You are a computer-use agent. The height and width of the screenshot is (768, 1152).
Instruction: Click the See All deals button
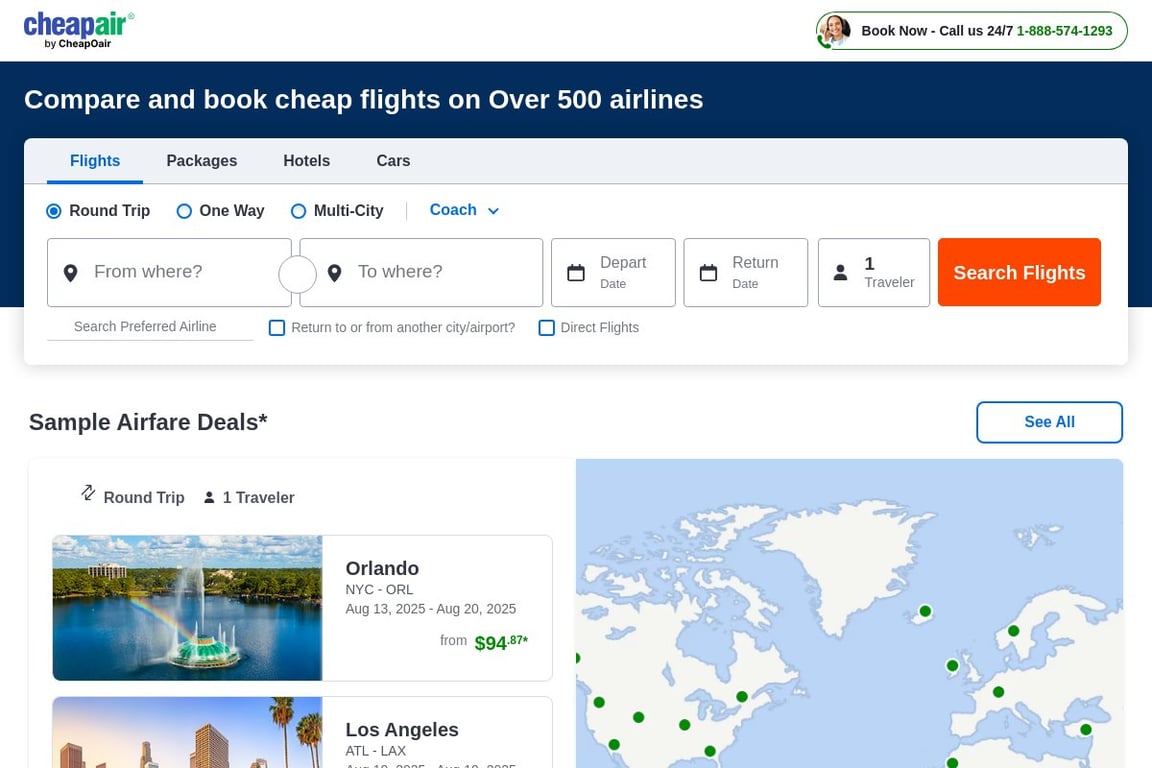(1049, 422)
